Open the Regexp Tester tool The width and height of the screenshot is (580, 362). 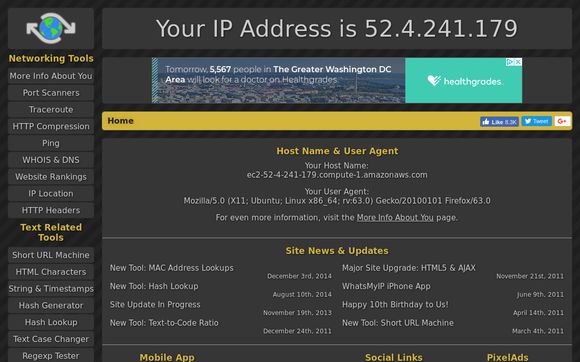point(51,356)
